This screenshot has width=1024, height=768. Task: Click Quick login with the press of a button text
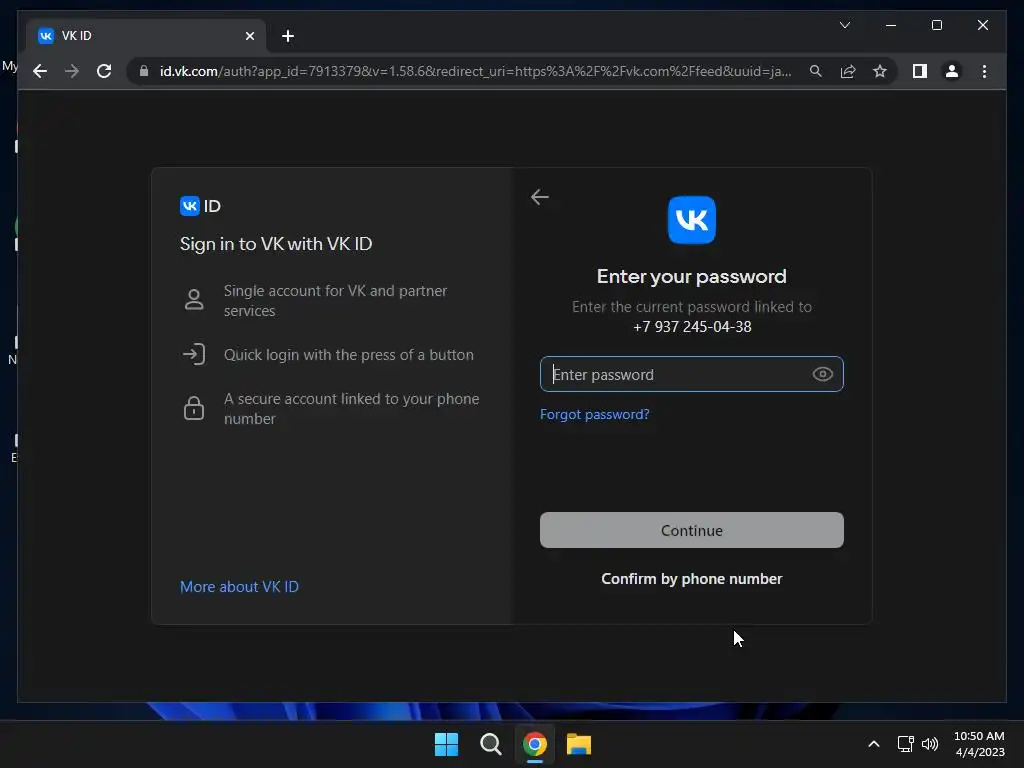click(x=349, y=355)
